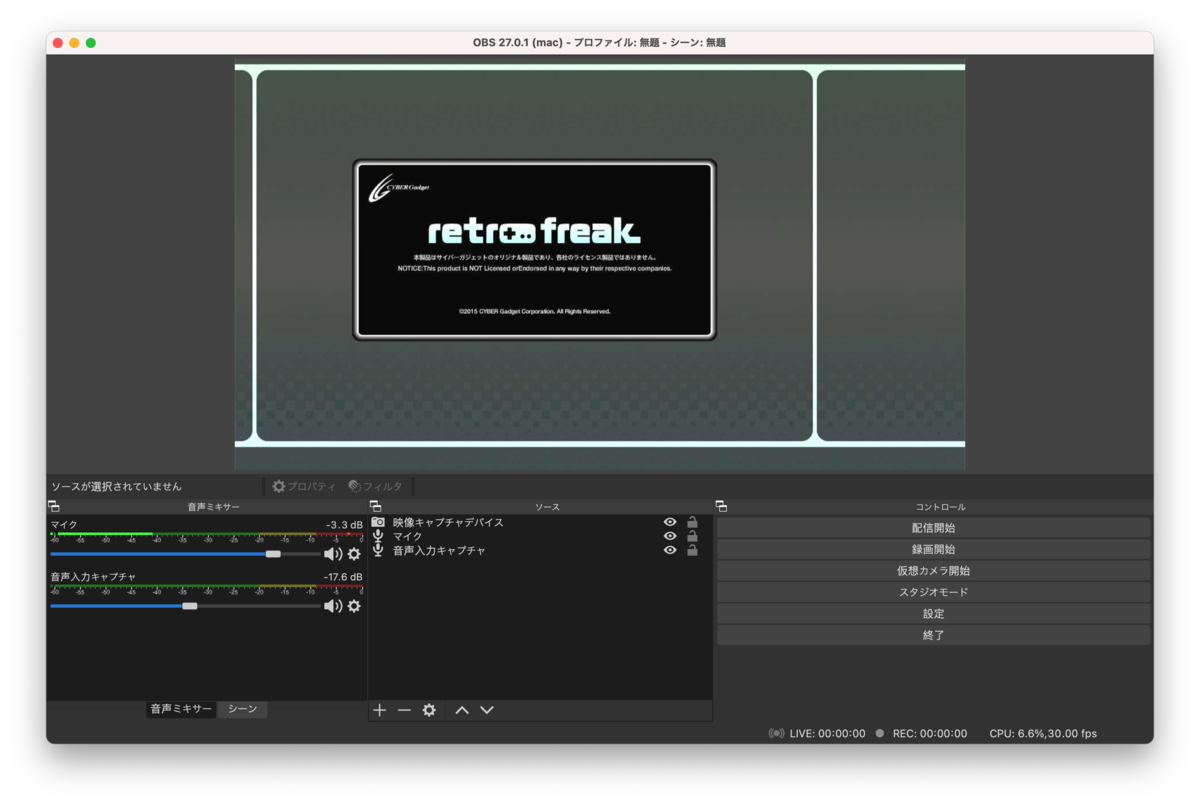Lock the マイク source
Viewport: 1200px width, 805px height.
[692, 536]
